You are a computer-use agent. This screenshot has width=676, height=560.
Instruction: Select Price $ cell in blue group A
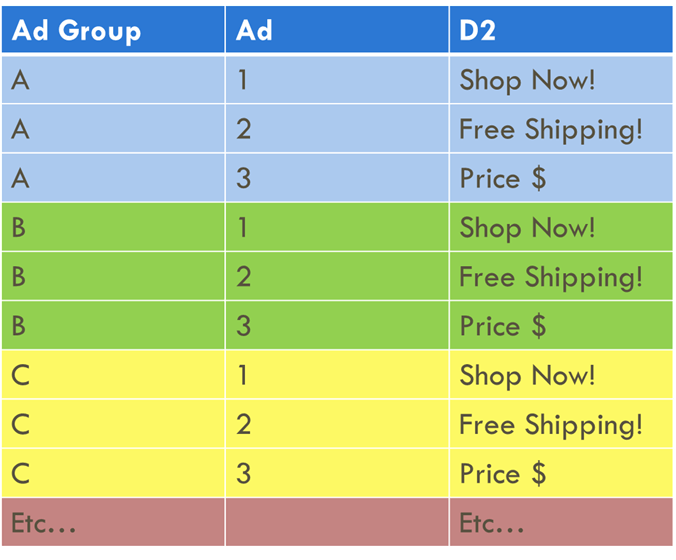coord(502,178)
